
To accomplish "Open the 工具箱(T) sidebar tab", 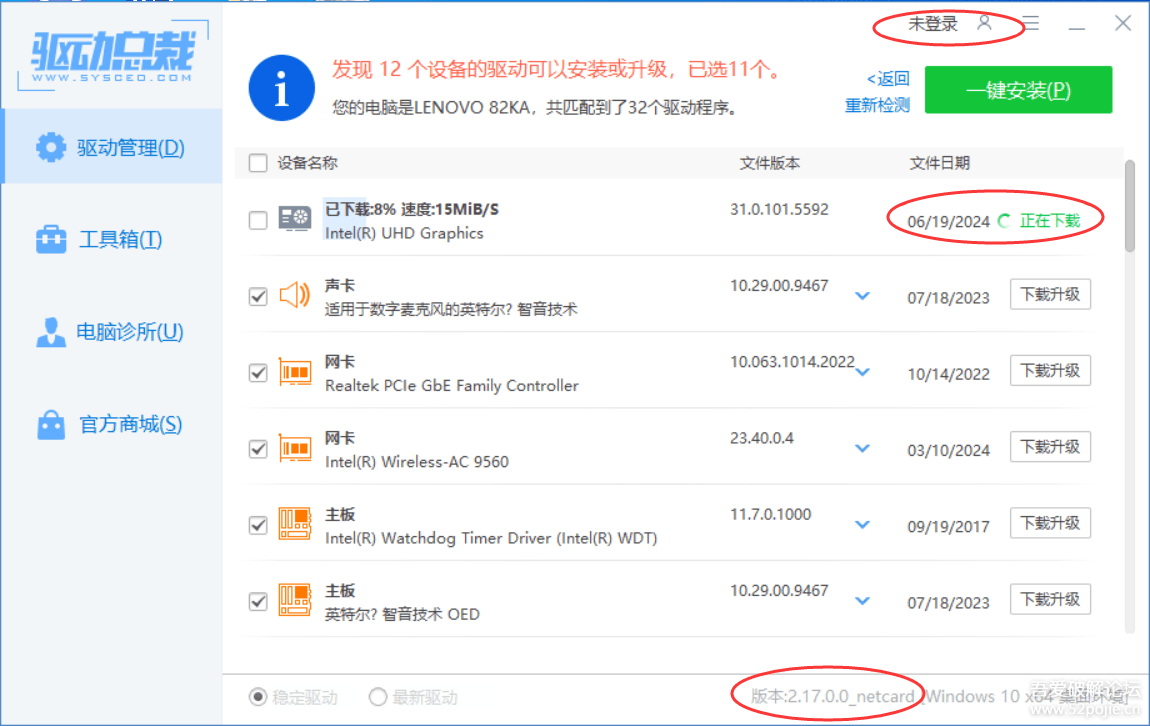I will tap(111, 239).
